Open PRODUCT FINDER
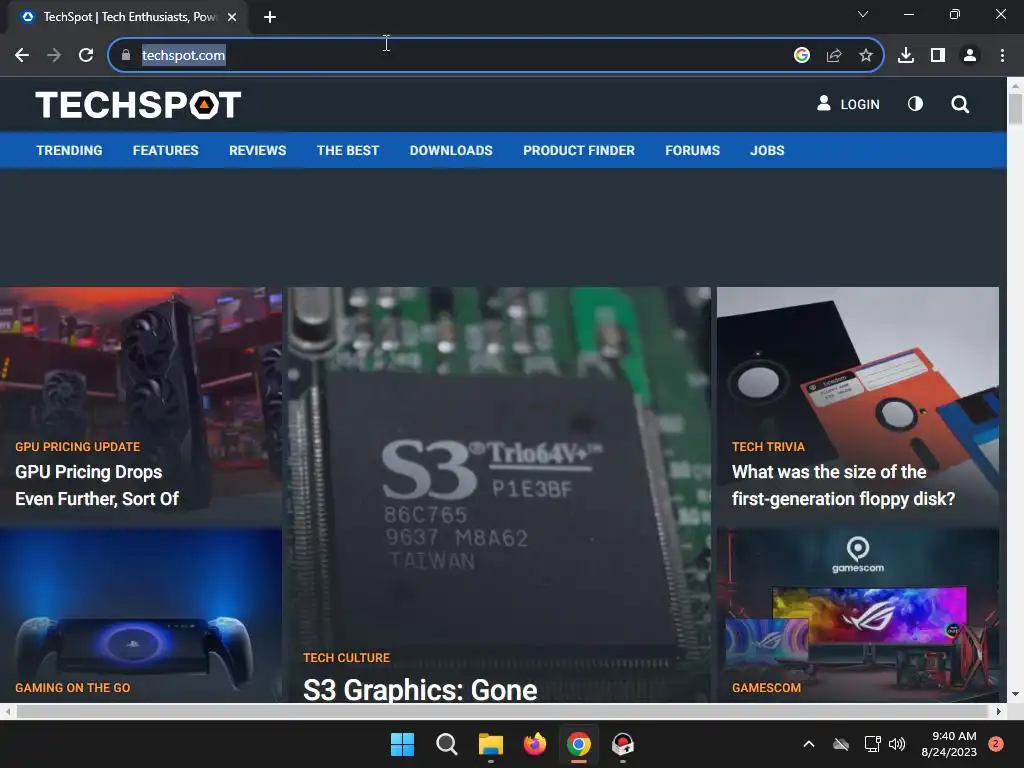The height and width of the screenshot is (768, 1024). 579,150
